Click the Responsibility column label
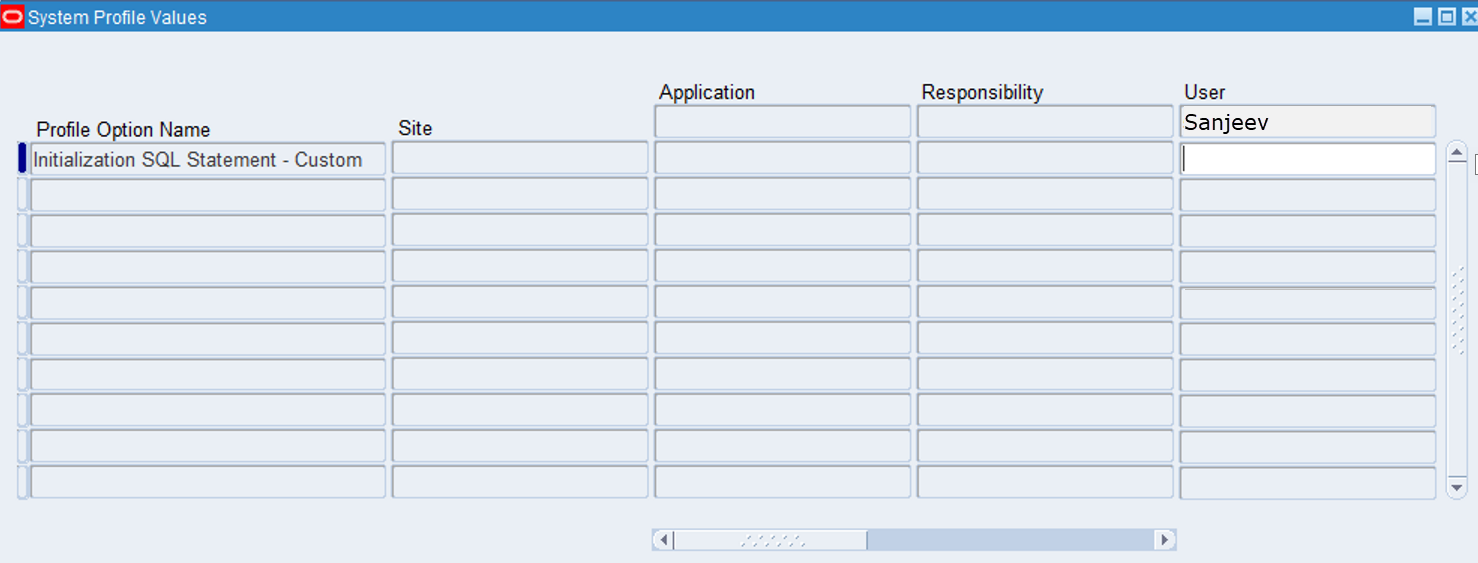 (x=982, y=92)
